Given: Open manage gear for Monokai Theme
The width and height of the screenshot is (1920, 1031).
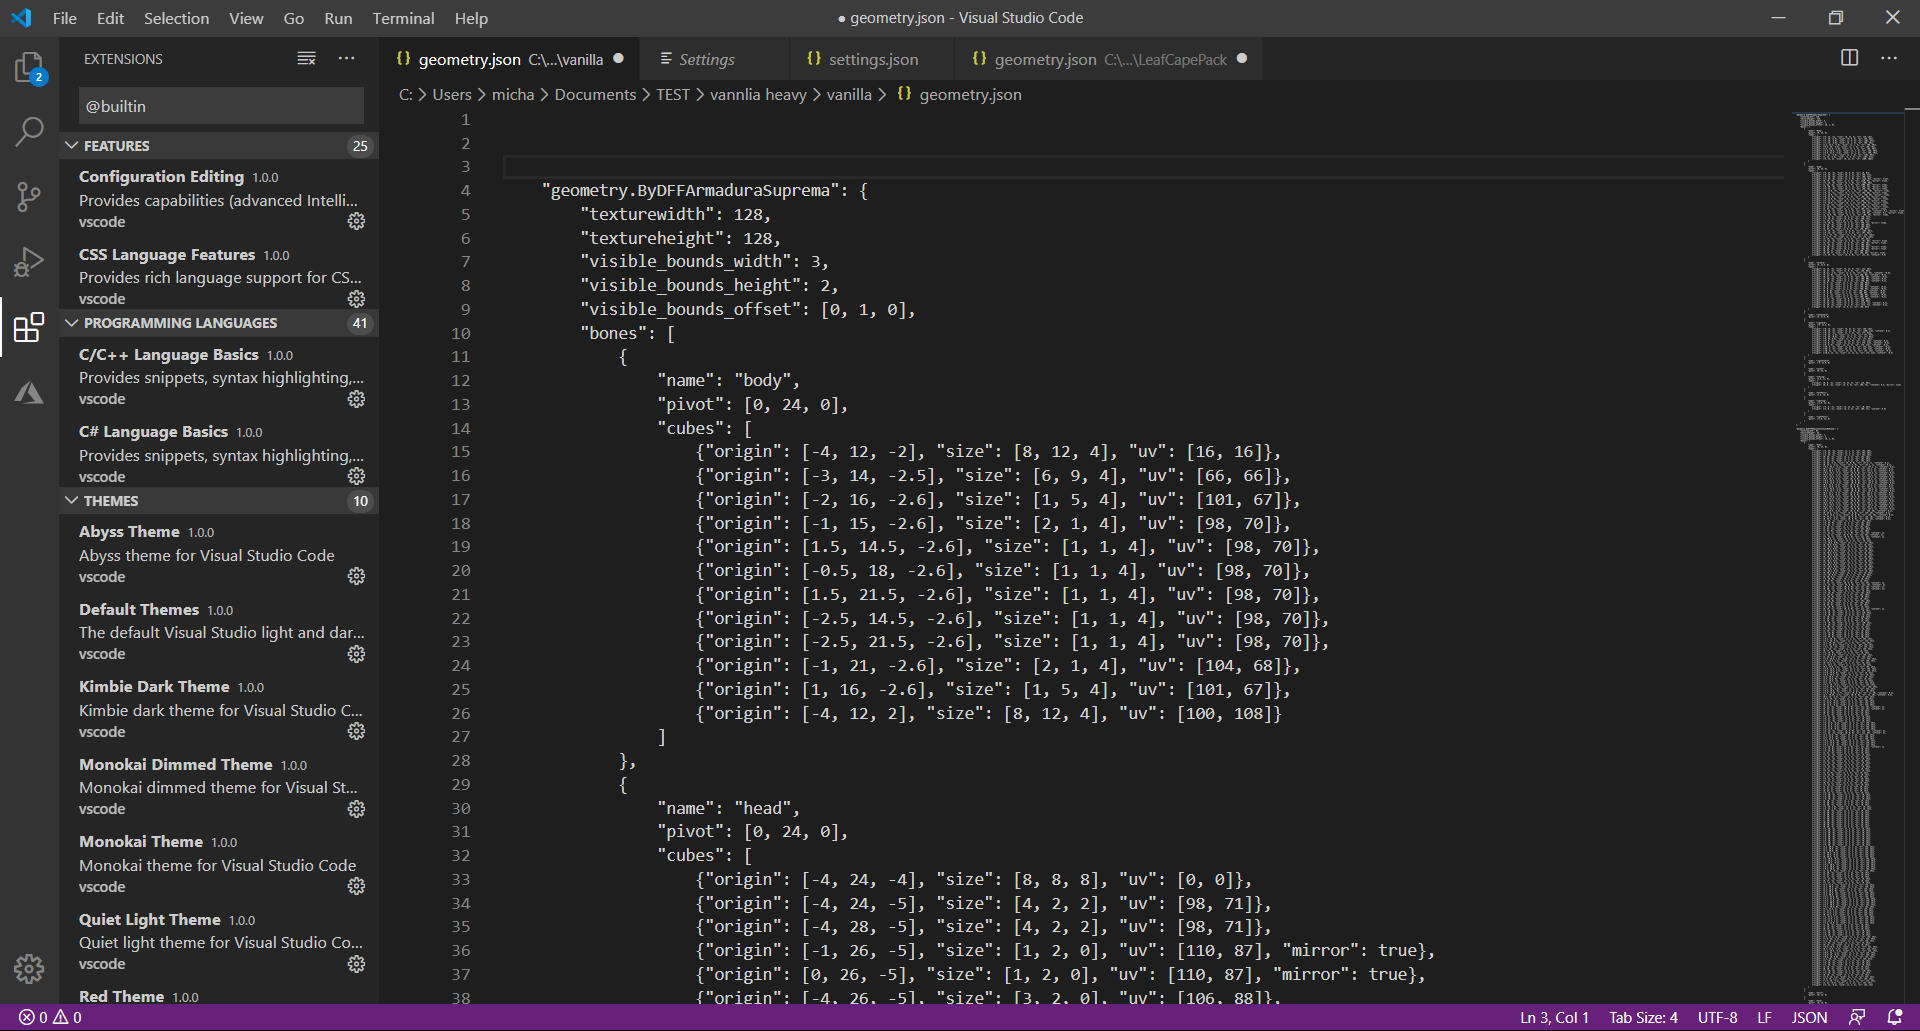Looking at the screenshot, I should [356, 886].
